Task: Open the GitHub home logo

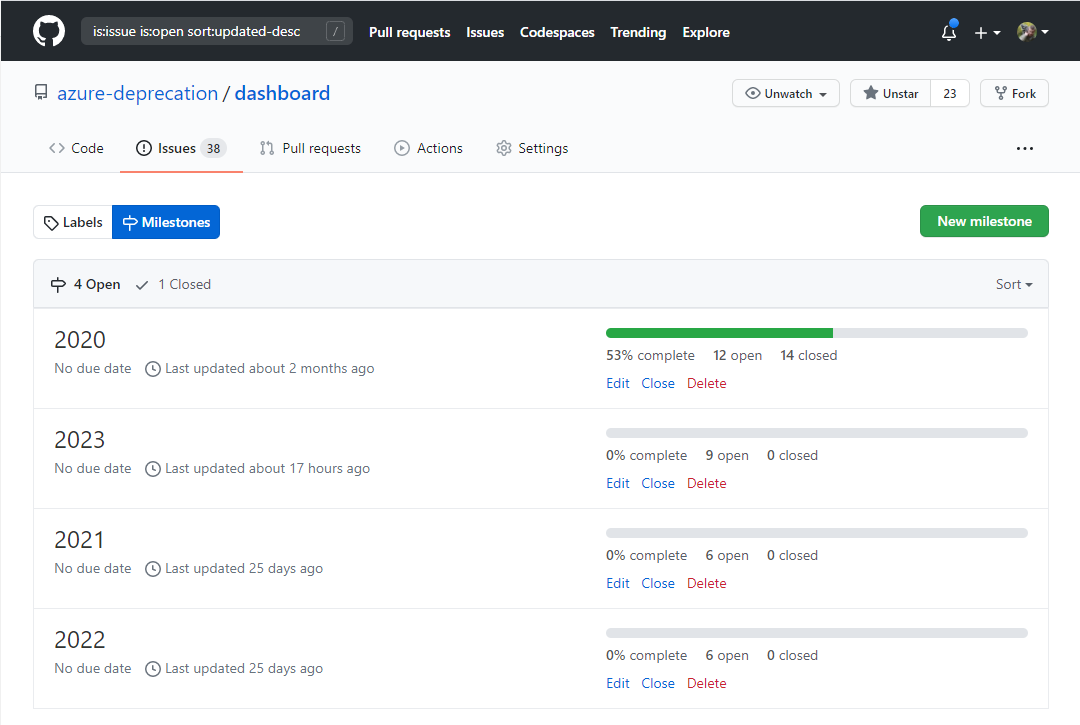Action: (x=49, y=32)
